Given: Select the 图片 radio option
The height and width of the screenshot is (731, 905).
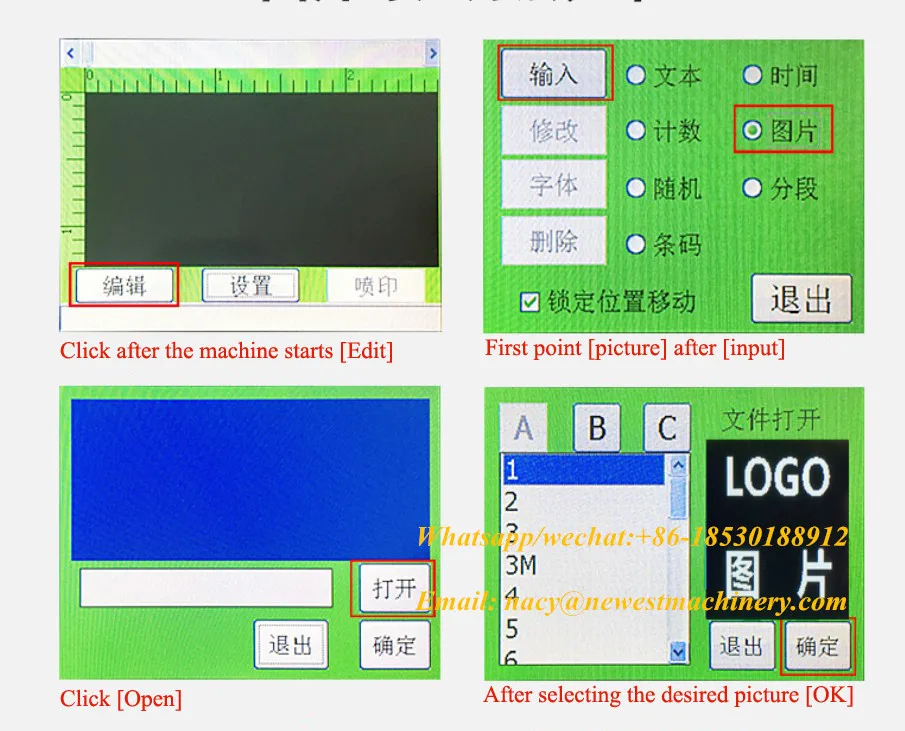Looking at the screenshot, I should pos(752,130).
